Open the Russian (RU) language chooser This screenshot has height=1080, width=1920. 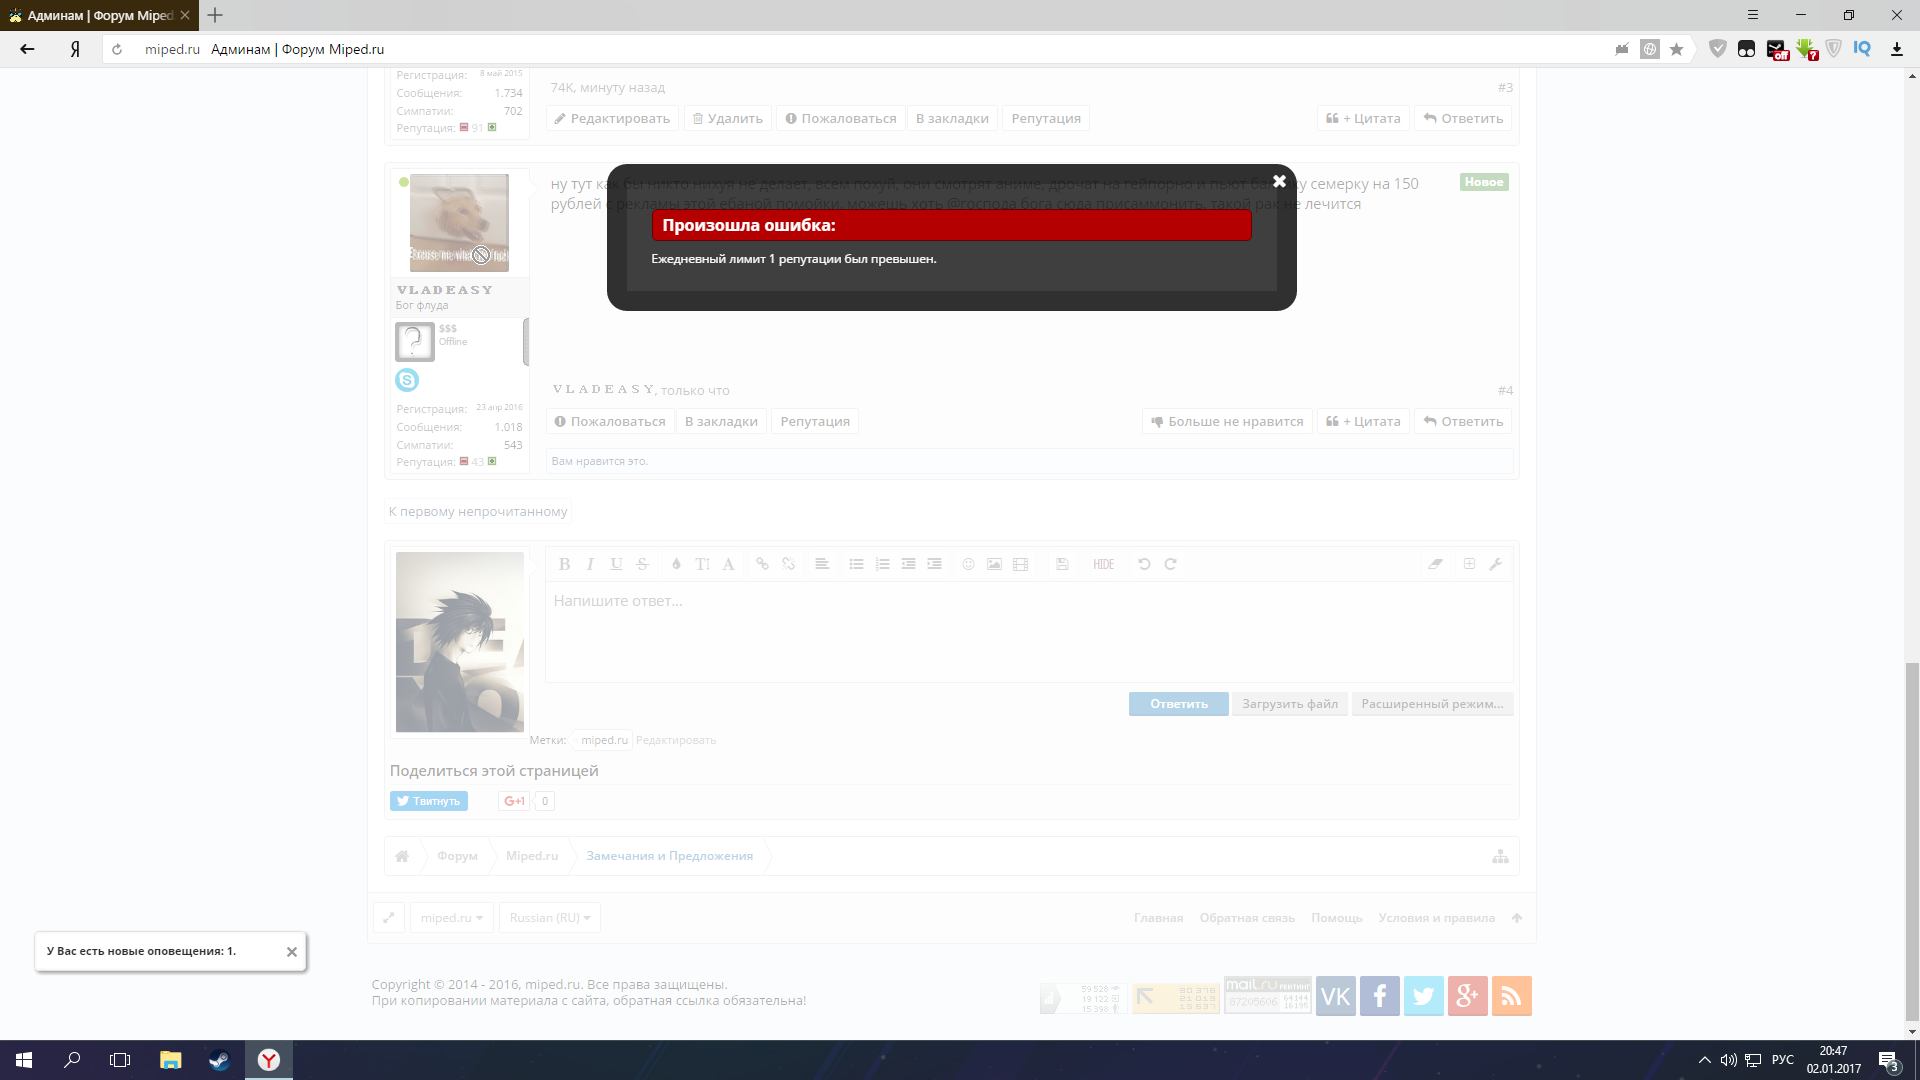(550, 918)
